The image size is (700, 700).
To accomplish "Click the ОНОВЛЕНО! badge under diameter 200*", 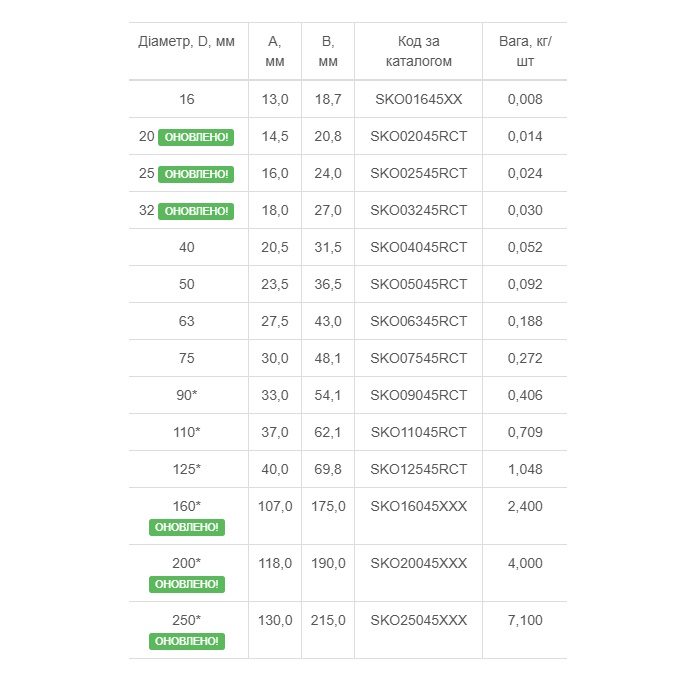I will (x=187, y=584).
